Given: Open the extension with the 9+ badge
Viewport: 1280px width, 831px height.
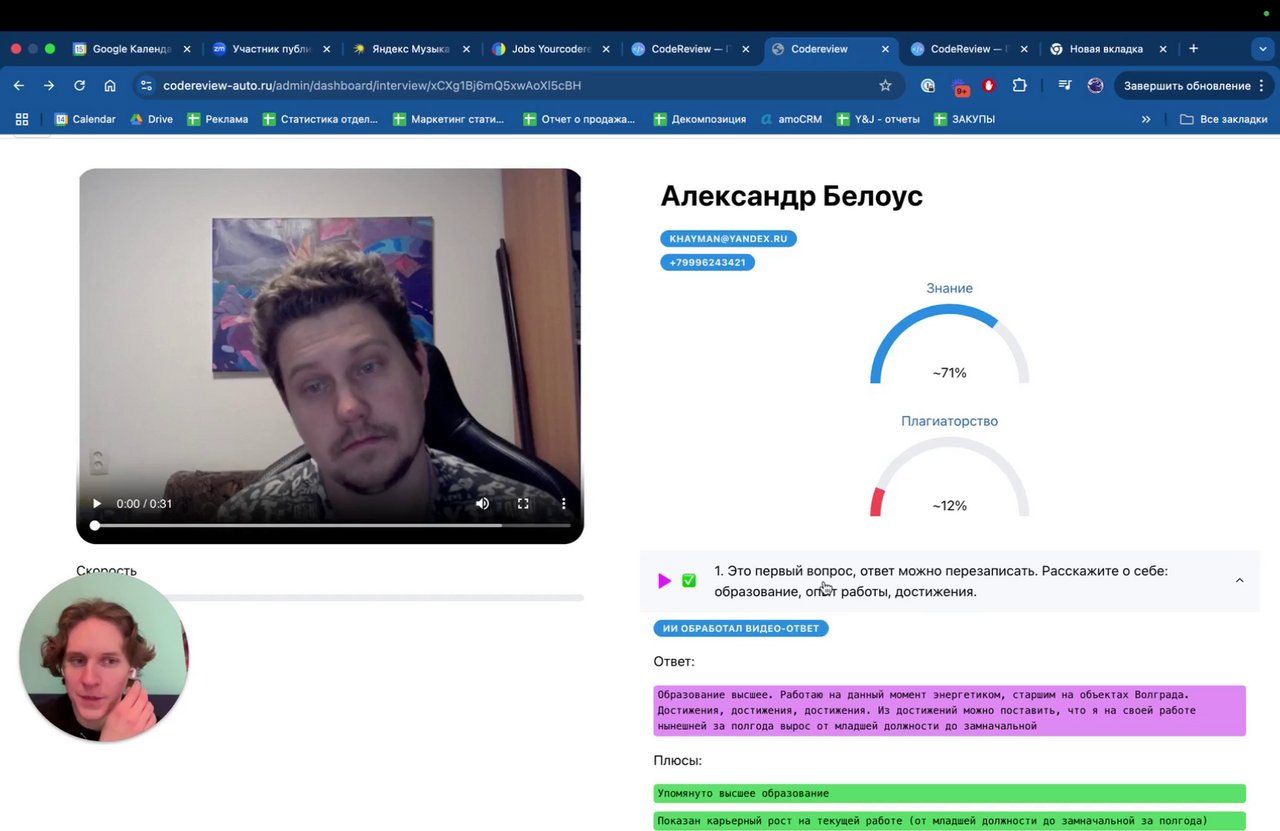Looking at the screenshot, I should tap(960, 87).
